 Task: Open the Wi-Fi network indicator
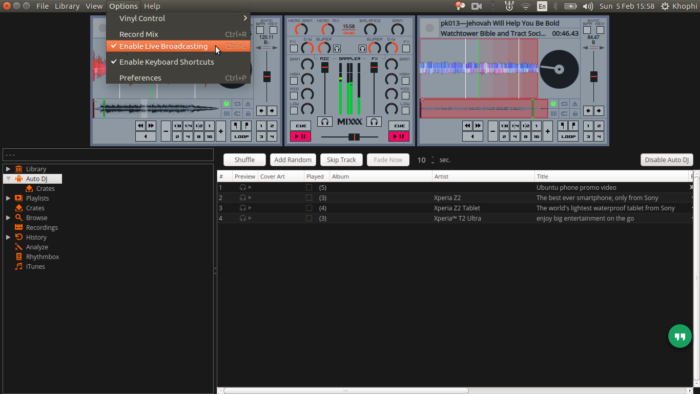coord(525,6)
